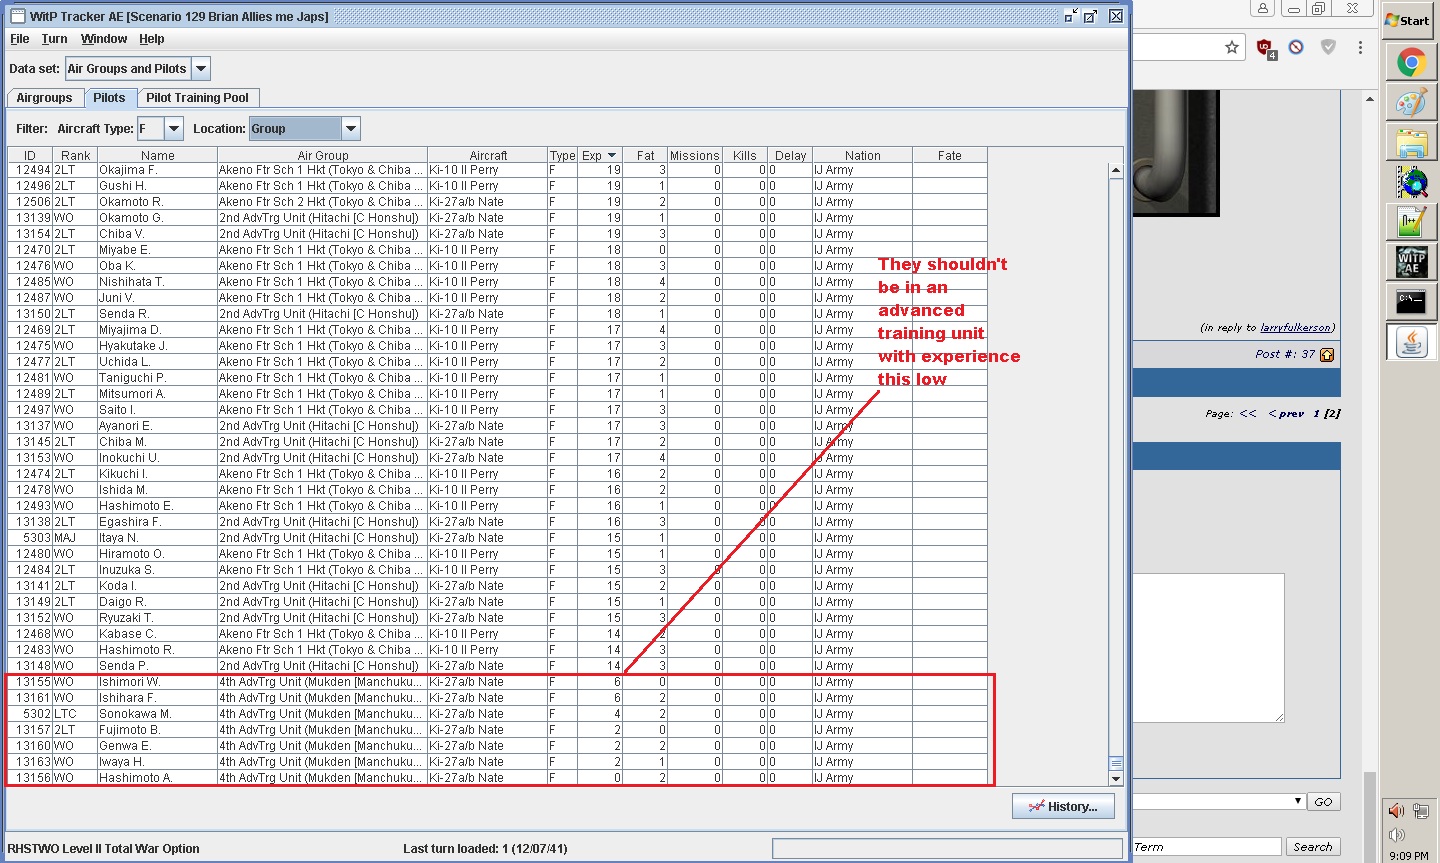Screen dimensions: 1440x863
Task: Open Notepad++ from the taskbar
Action: [x=1411, y=222]
